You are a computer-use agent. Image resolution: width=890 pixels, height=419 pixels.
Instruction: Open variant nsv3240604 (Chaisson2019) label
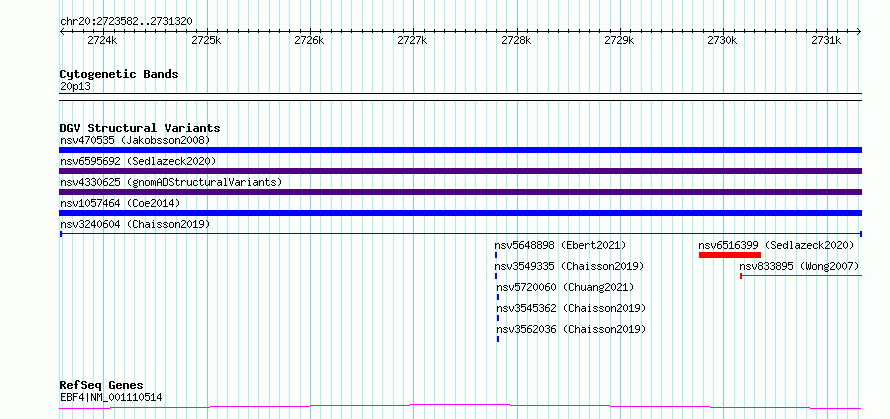[135, 224]
